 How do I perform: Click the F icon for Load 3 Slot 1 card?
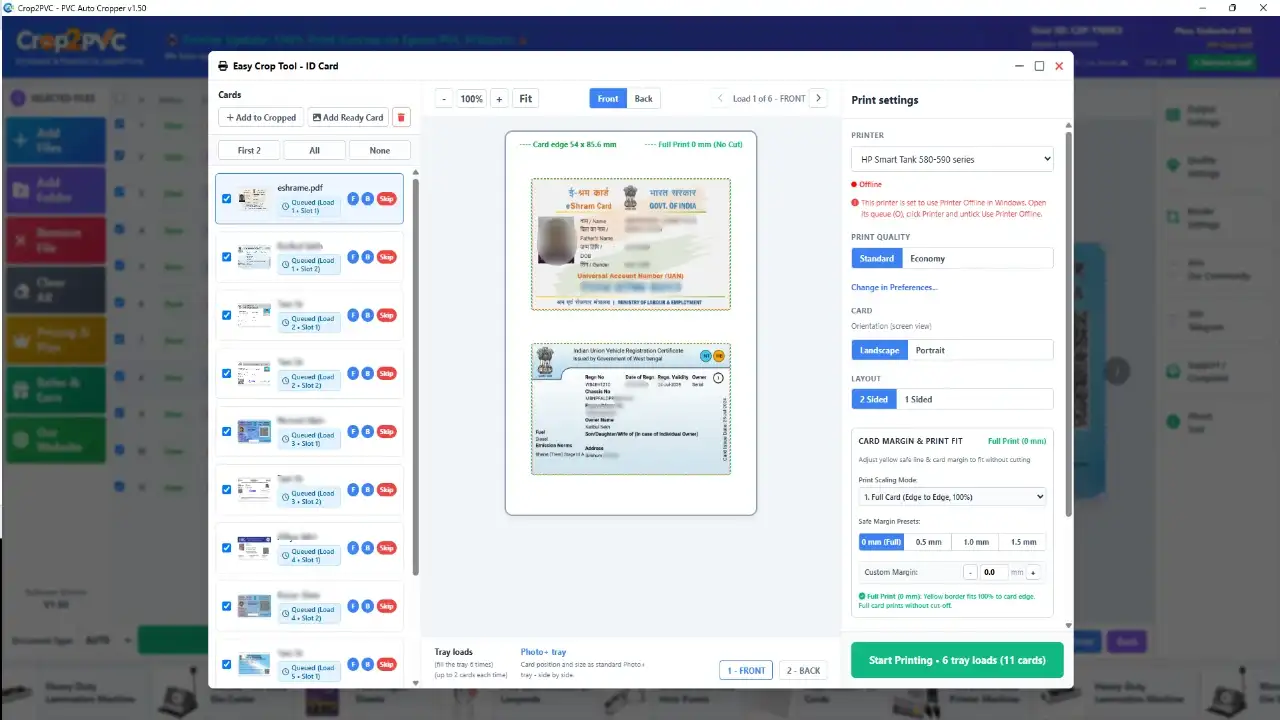coord(353,431)
